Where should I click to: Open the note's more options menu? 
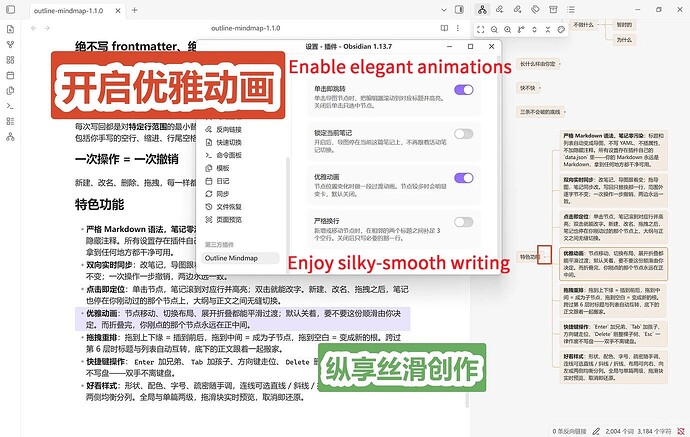coord(458,28)
